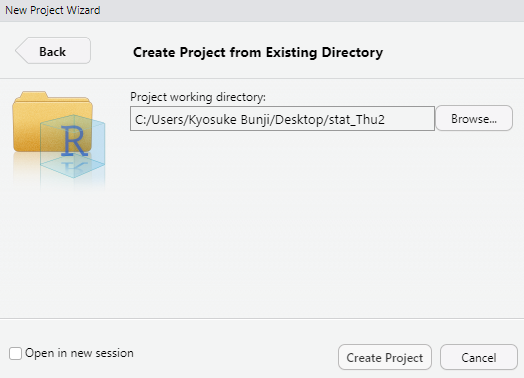Click the Project working directory label
This screenshot has height=378, width=524.
pos(198,97)
